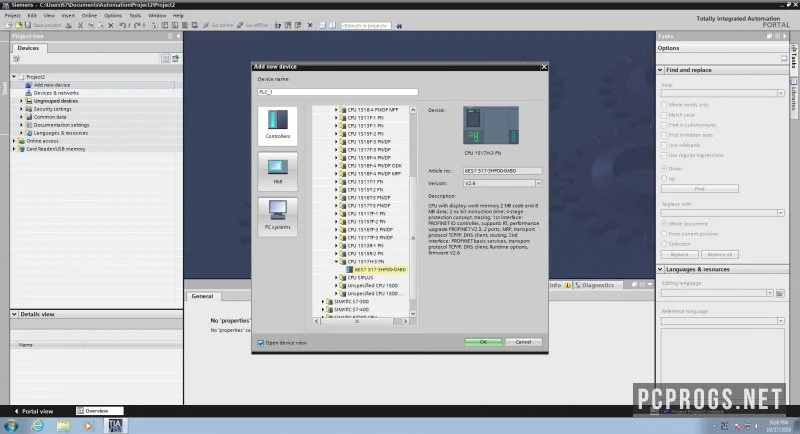The width and height of the screenshot is (800, 434).
Task: Toggle Match case checkbox
Action: 664,115
